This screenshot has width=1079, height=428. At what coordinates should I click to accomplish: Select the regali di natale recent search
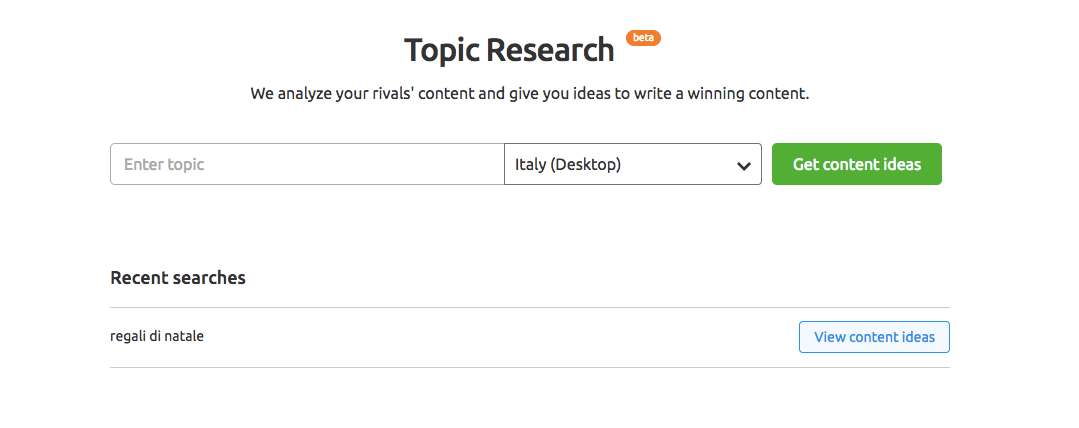point(157,336)
